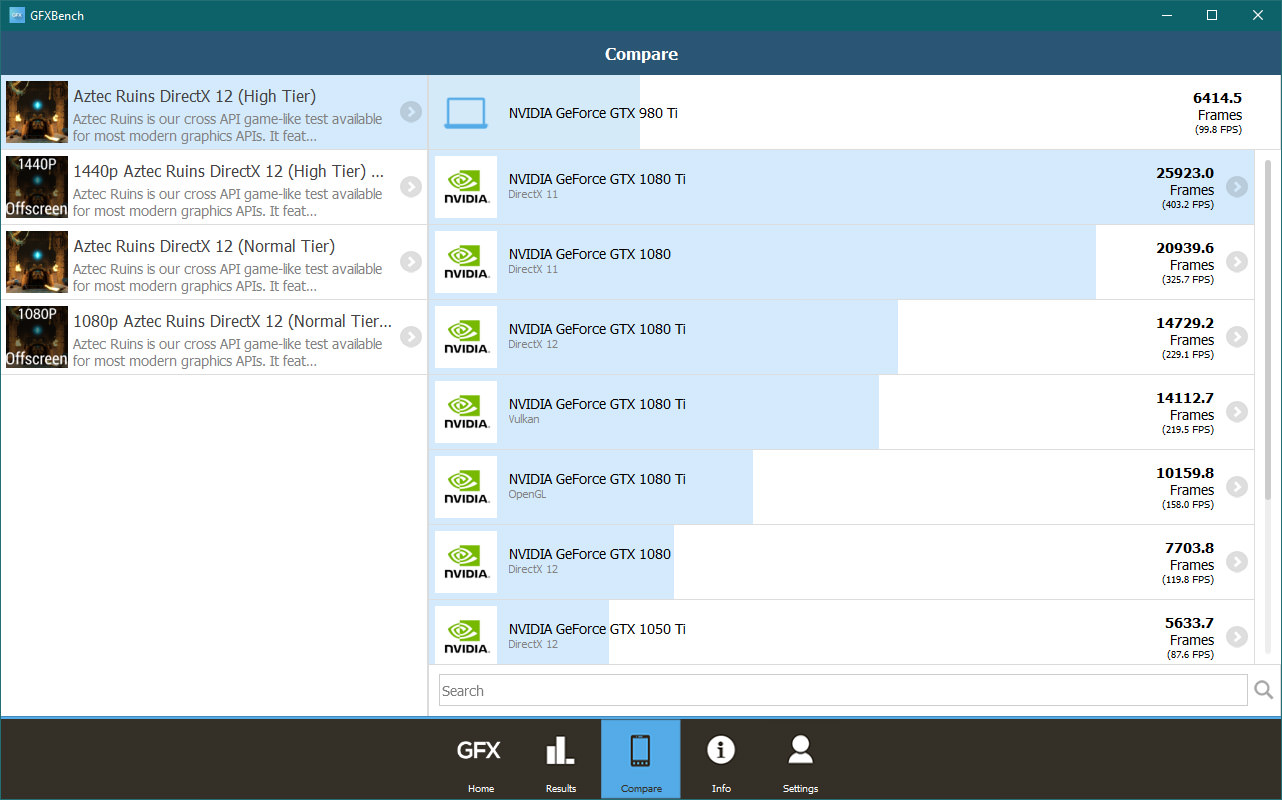Select the 1440P Offscreen test thumbnail

point(37,187)
